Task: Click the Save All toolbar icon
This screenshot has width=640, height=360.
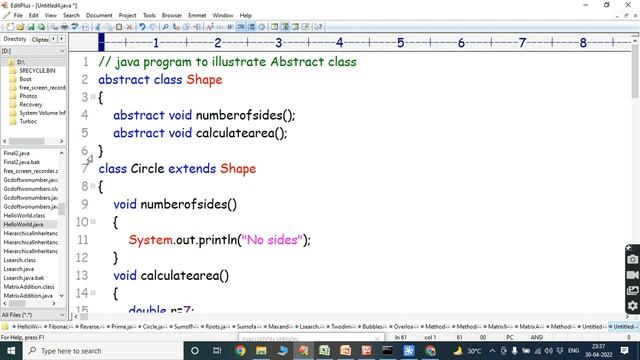Action: coord(41,27)
